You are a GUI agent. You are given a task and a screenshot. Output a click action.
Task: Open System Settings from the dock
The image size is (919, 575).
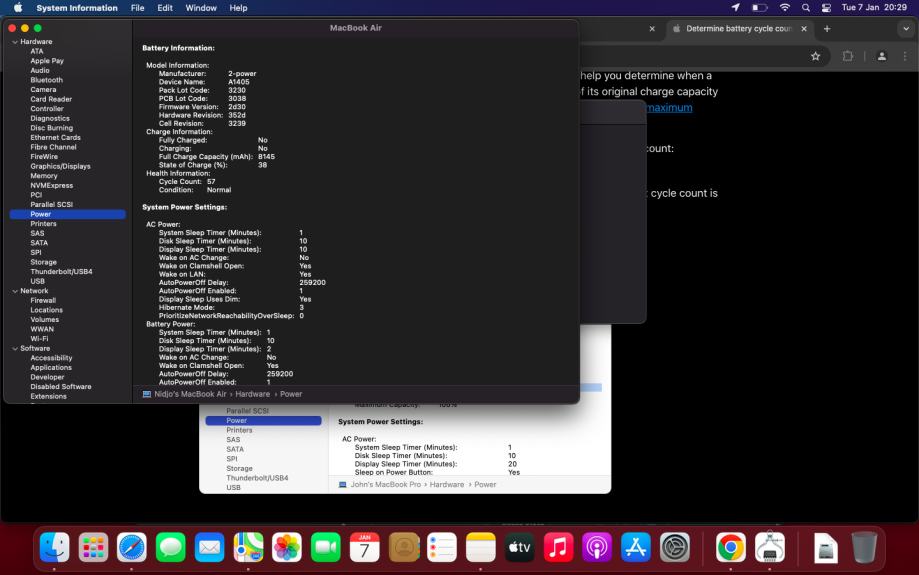(675, 547)
